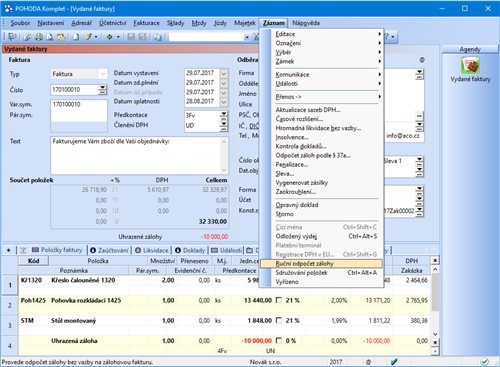Viewport: 500px width, 367px height.
Task: Open the Datum vystavení date dropdown
Action: click(x=224, y=73)
